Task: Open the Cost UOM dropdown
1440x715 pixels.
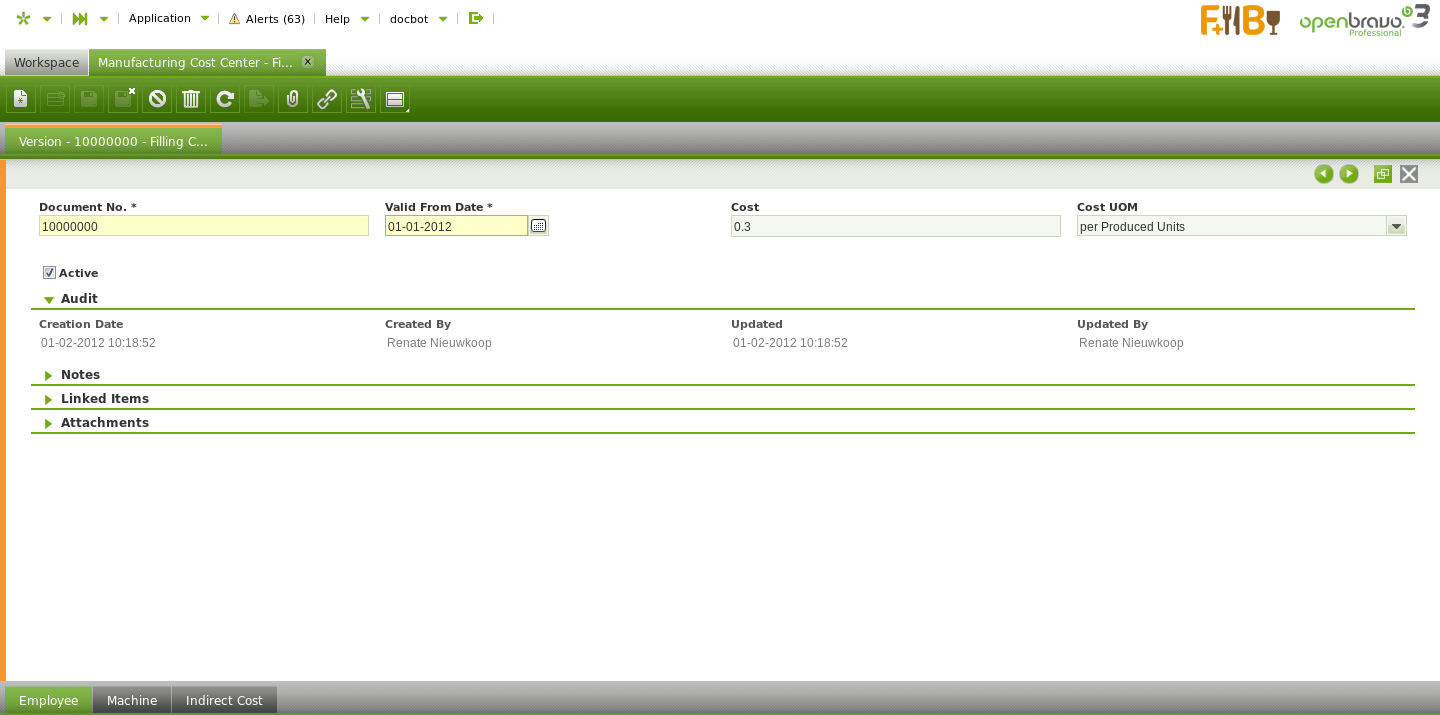Action: pos(1396,226)
